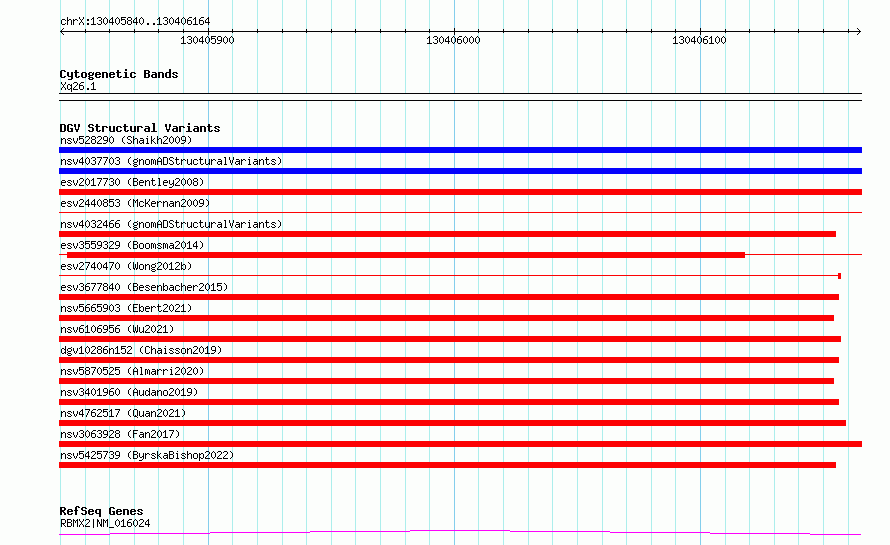
Task: Open esv2740470 (Wong2012b) variant
Action: 126,266
